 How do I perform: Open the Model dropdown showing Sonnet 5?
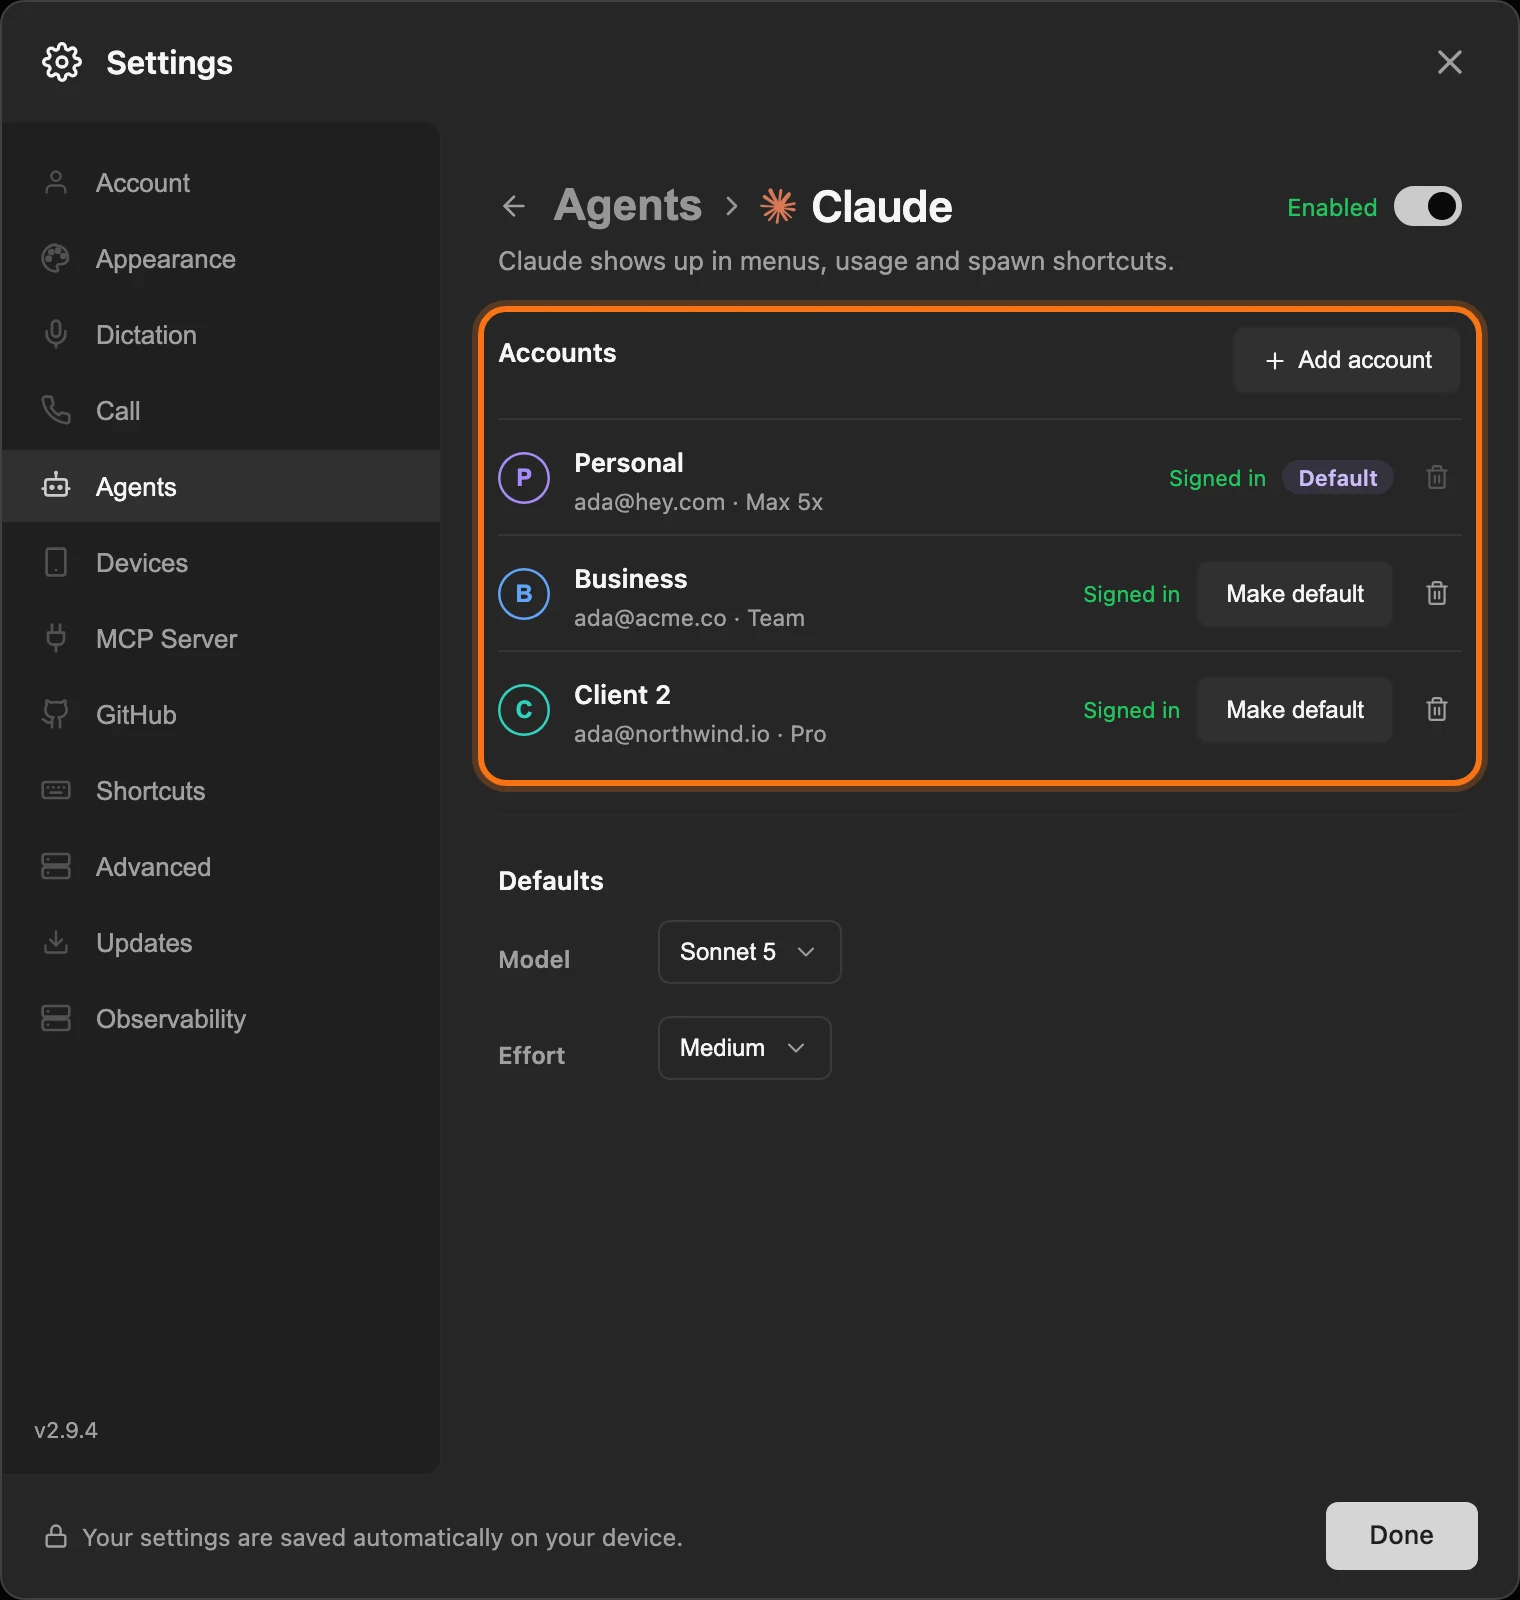750,952
